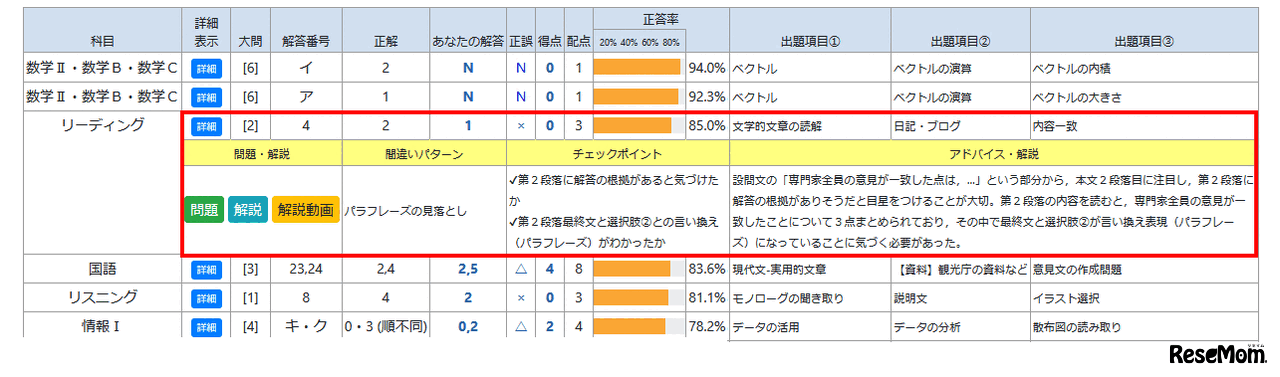The width and height of the screenshot is (1280, 377).
Task: Play the orange 解説動画 button
Action: tap(305, 211)
